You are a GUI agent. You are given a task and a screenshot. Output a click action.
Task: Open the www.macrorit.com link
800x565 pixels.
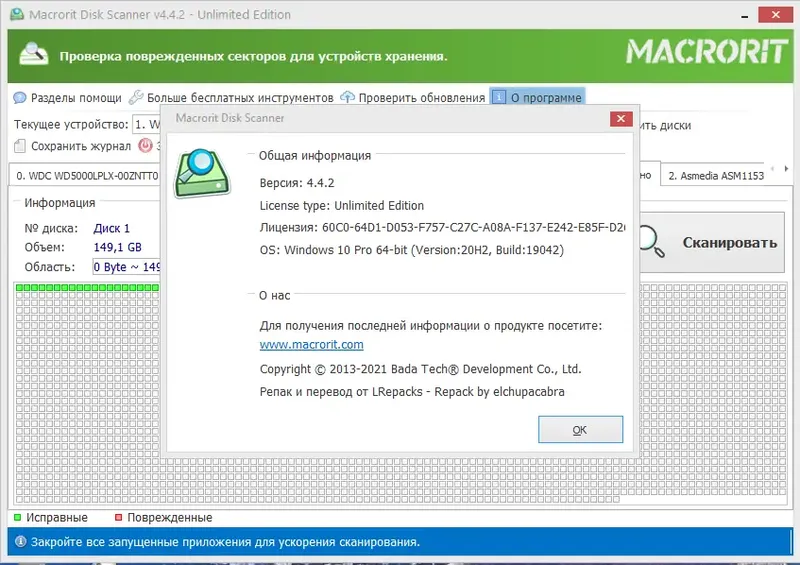(311, 345)
